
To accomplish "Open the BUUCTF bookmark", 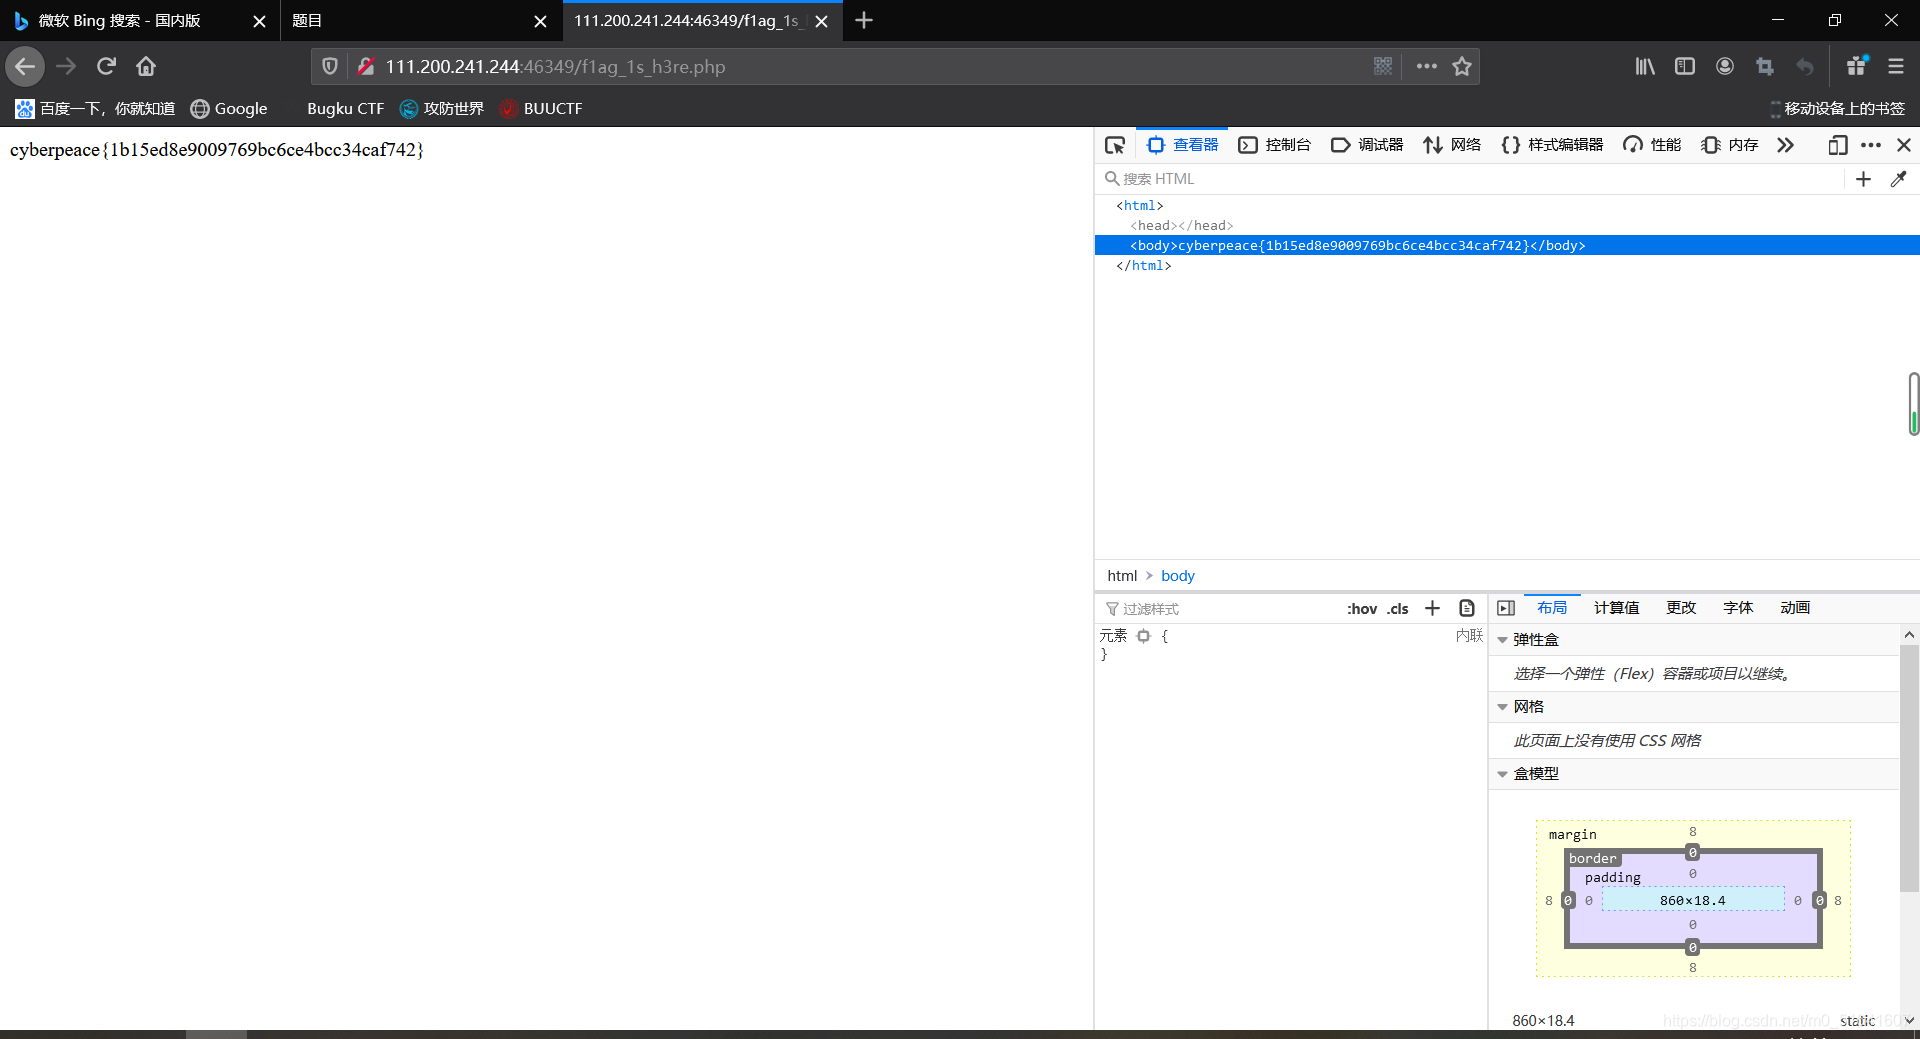I will [x=541, y=109].
